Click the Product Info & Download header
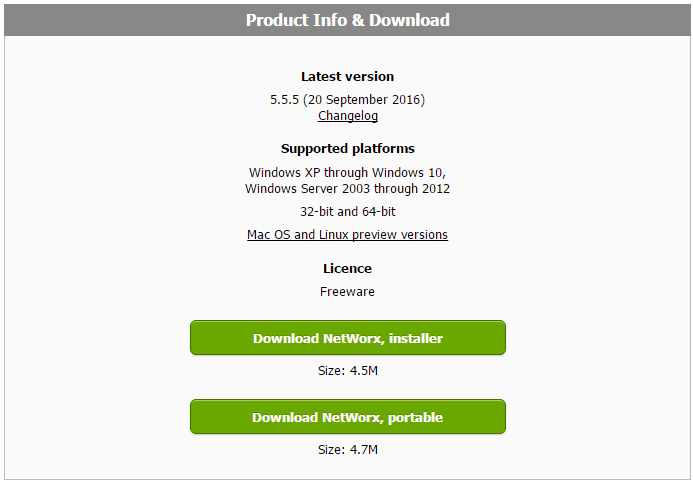Screen dimensions: 693x482 [x=347, y=20]
